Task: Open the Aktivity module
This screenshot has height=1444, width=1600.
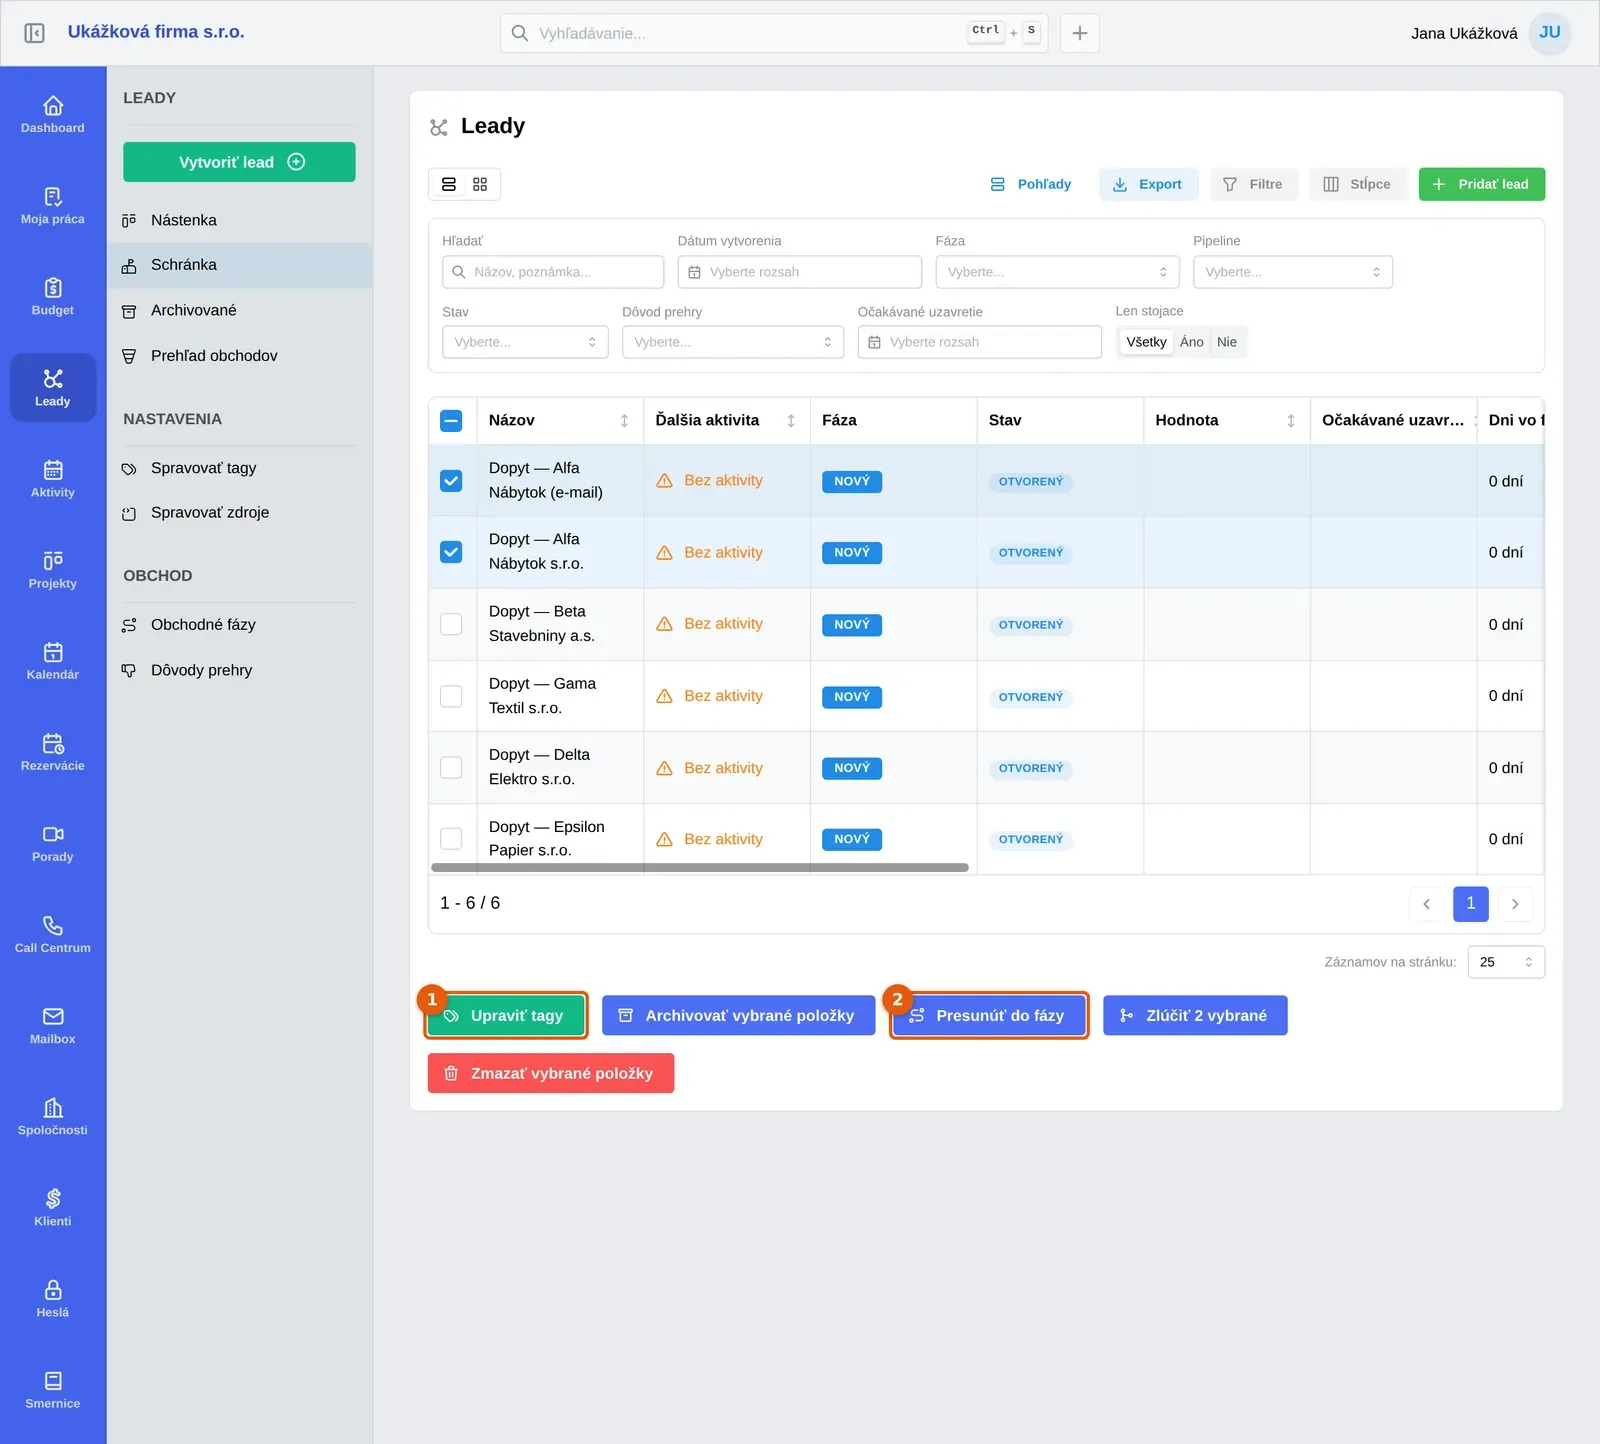Action: (x=53, y=478)
